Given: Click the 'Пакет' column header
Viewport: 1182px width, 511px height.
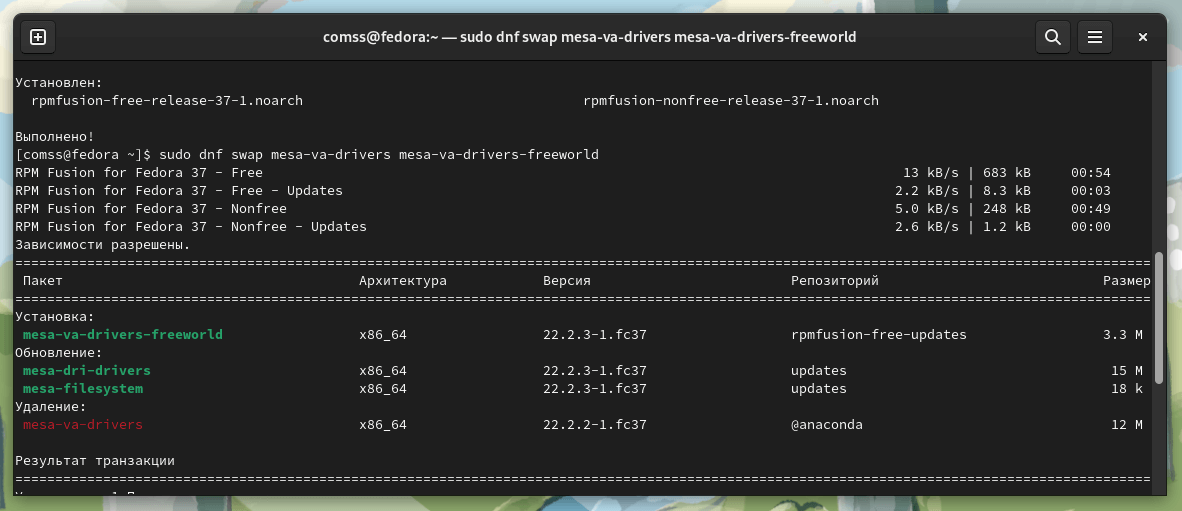Looking at the screenshot, I should point(43,281).
